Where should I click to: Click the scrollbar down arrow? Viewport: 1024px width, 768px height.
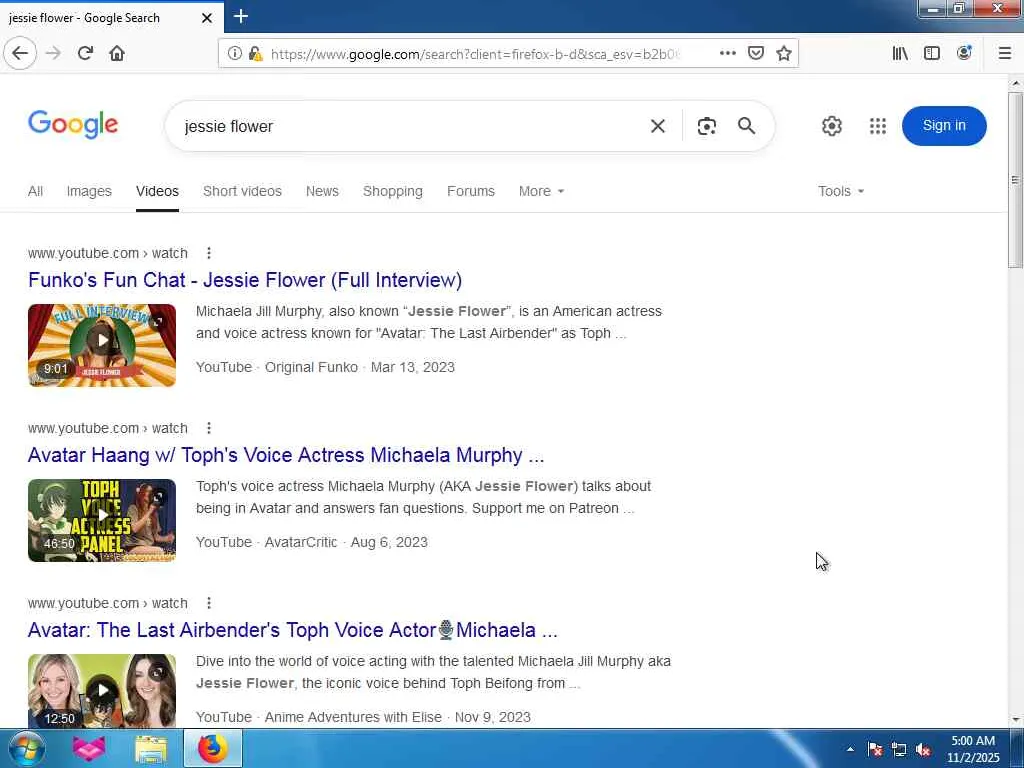coord(1016,720)
